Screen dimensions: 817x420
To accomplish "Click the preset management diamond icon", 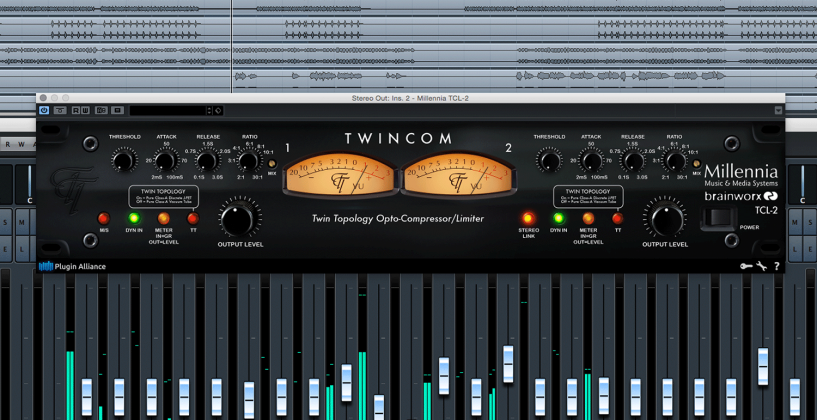I will tap(218, 110).
